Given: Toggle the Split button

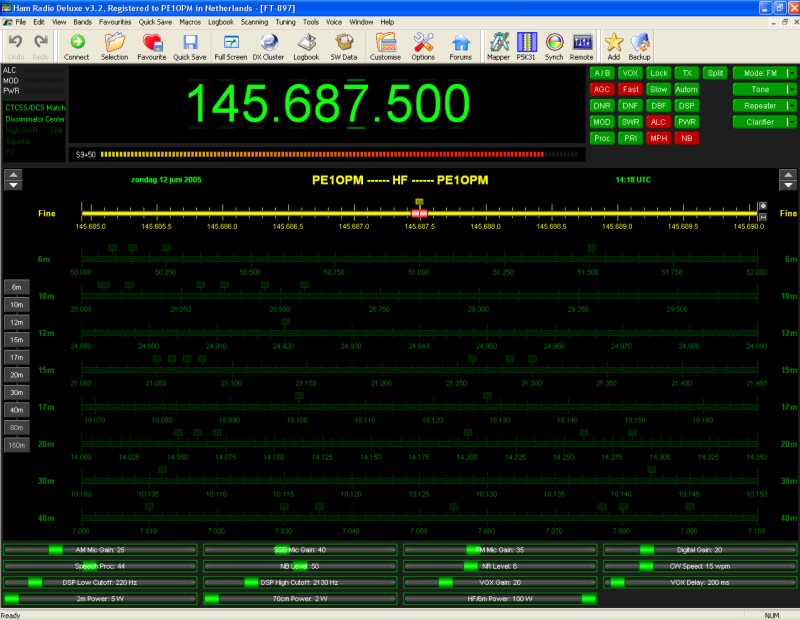Looking at the screenshot, I should 715,73.
